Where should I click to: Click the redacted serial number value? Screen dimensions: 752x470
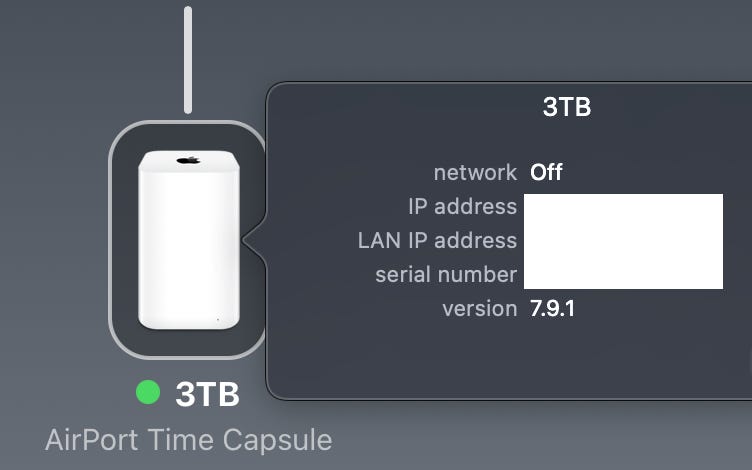pyautogui.click(x=622, y=274)
